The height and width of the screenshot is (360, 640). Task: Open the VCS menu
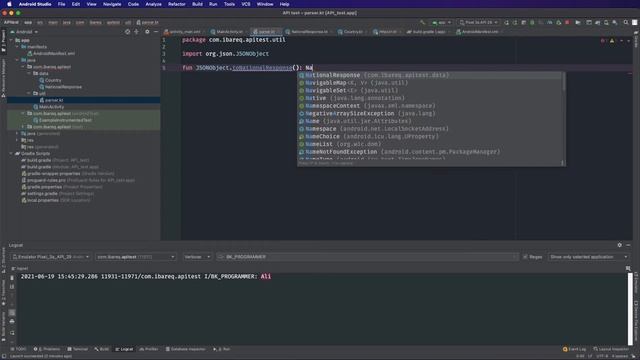[x=246, y=4]
